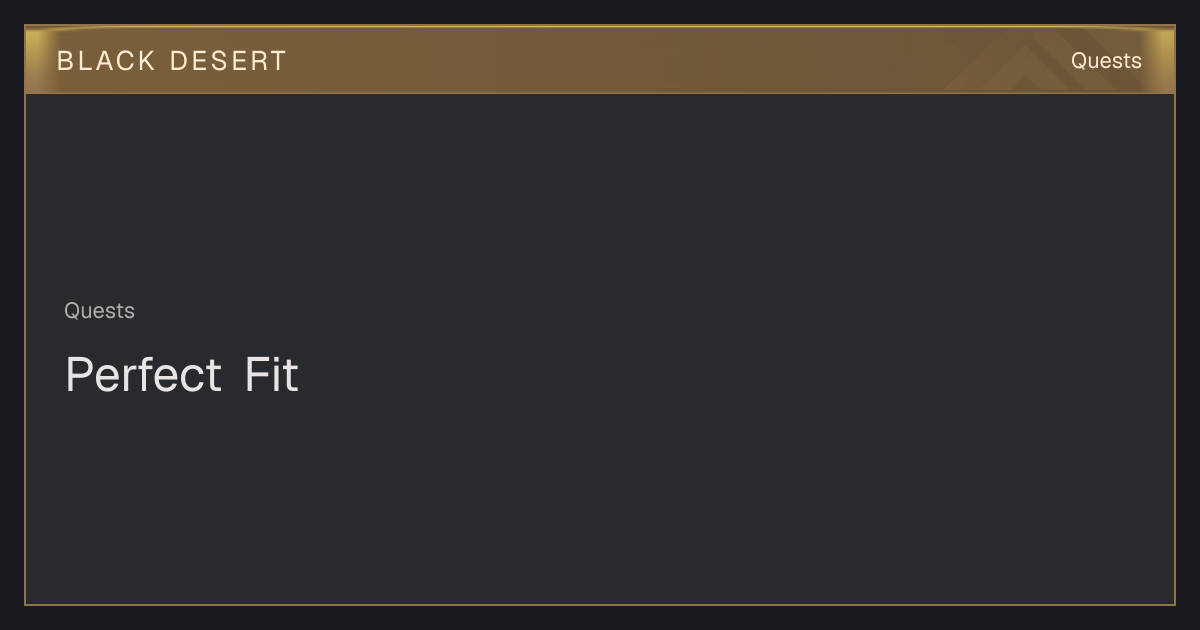The width and height of the screenshot is (1200, 630).
Task: Click the empty space right of Perfect Fit
Action: 730,375
